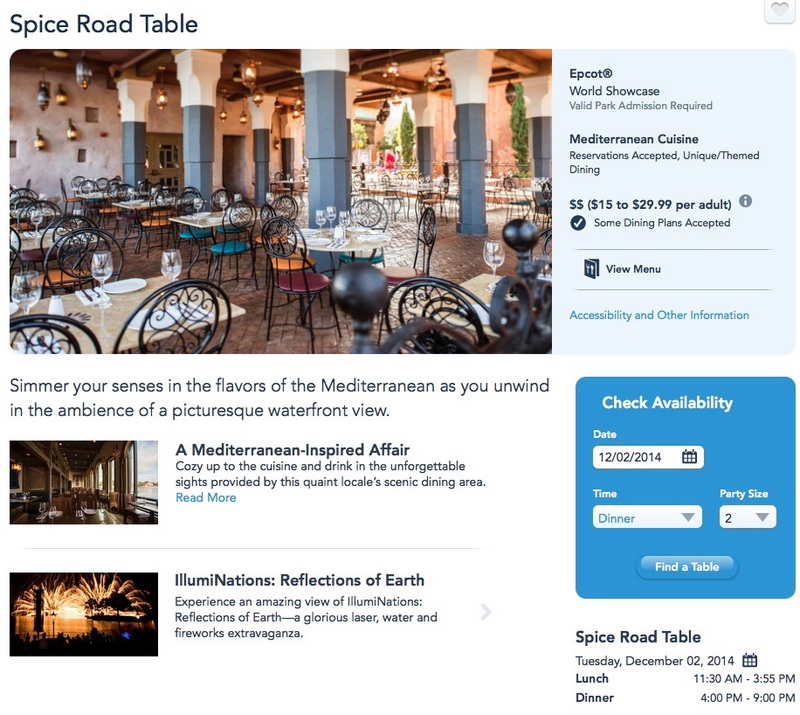Click Read More under Mediterranean-Inspired Affair
Screen dimensions: 800x715
pyautogui.click(x=206, y=498)
